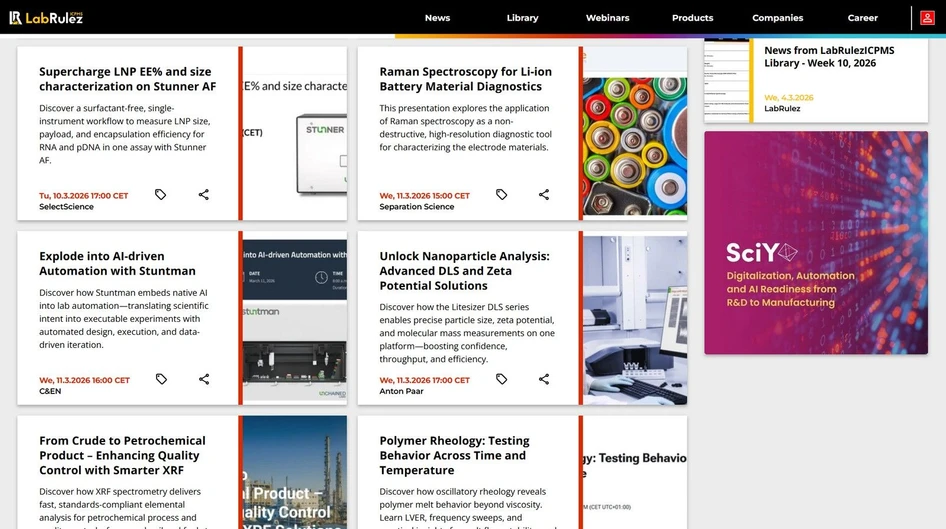Click the SciY digitalization banner ad
This screenshot has width=946, height=529.
pyautogui.click(x=816, y=242)
